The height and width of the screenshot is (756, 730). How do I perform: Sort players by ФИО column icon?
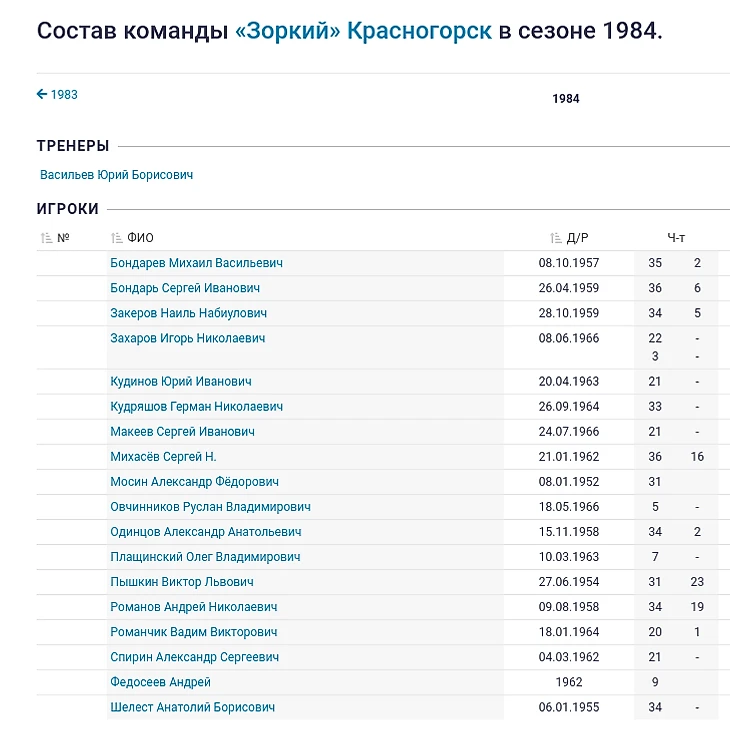[x=117, y=238]
